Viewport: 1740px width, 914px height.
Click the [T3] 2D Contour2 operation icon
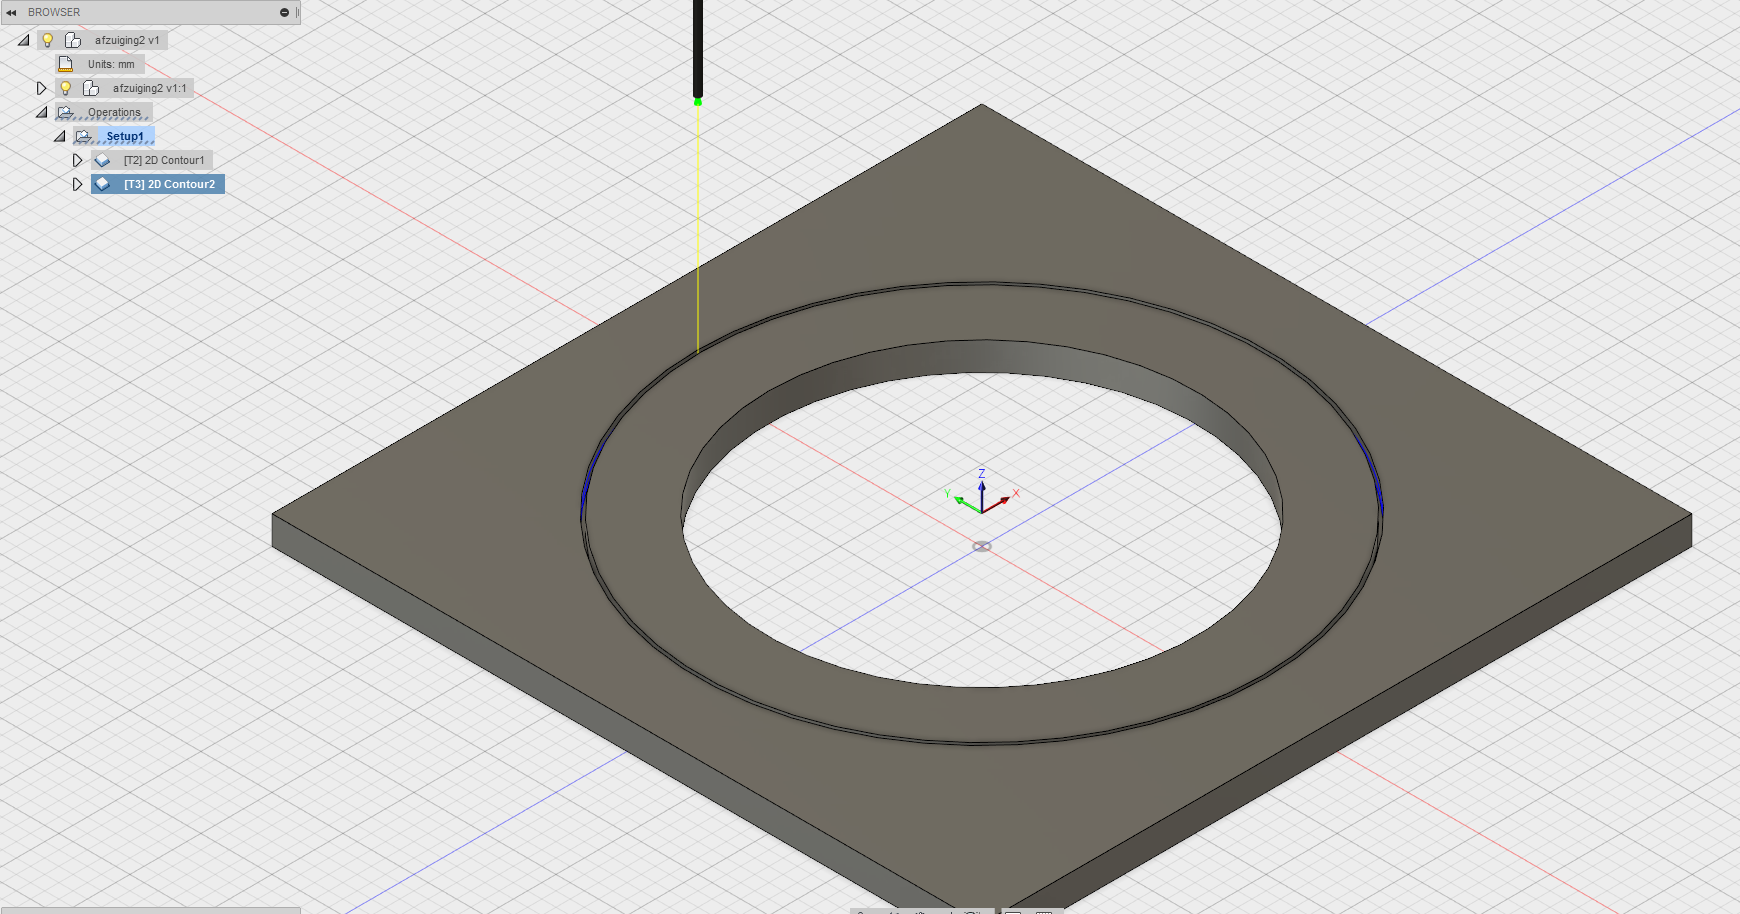(102, 184)
